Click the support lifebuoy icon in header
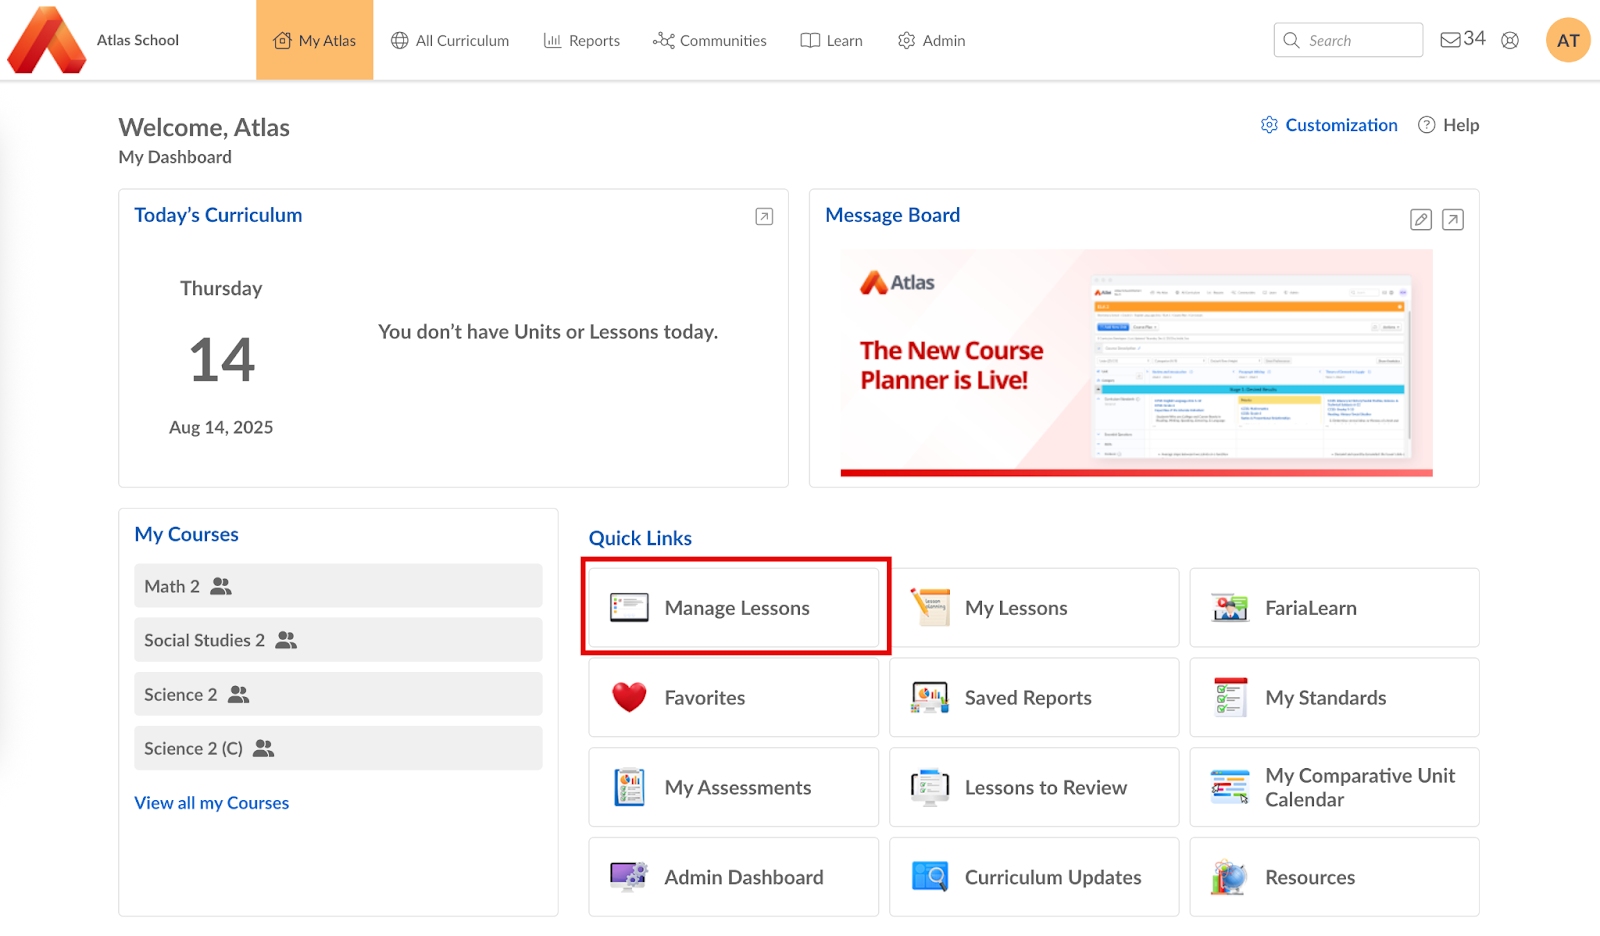This screenshot has height=936, width=1600. pos(1510,40)
